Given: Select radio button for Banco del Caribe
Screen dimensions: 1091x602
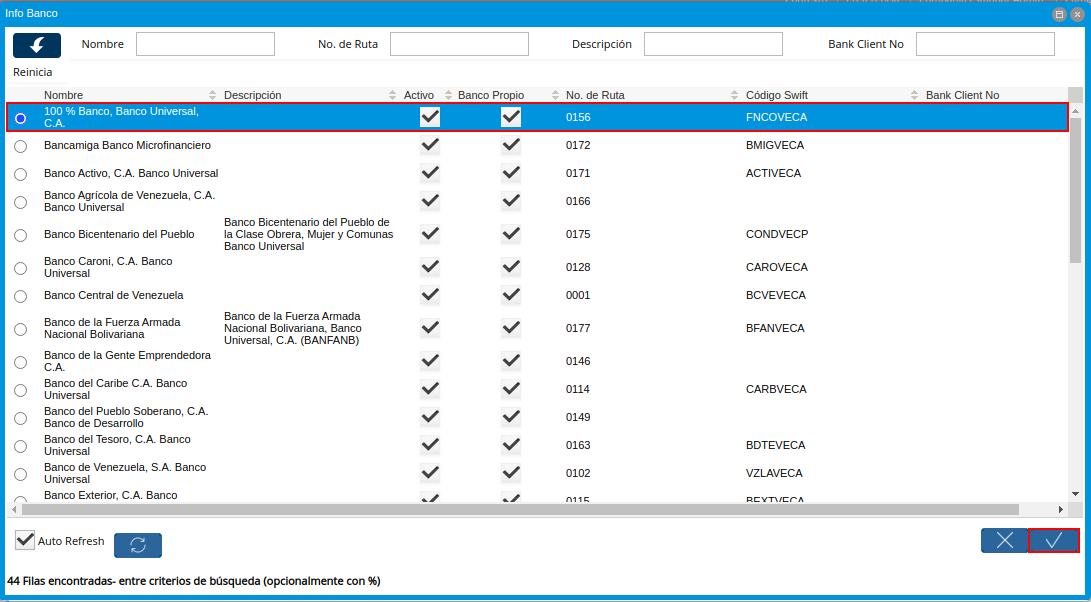Looking at the screenshot, I should 21,390.
